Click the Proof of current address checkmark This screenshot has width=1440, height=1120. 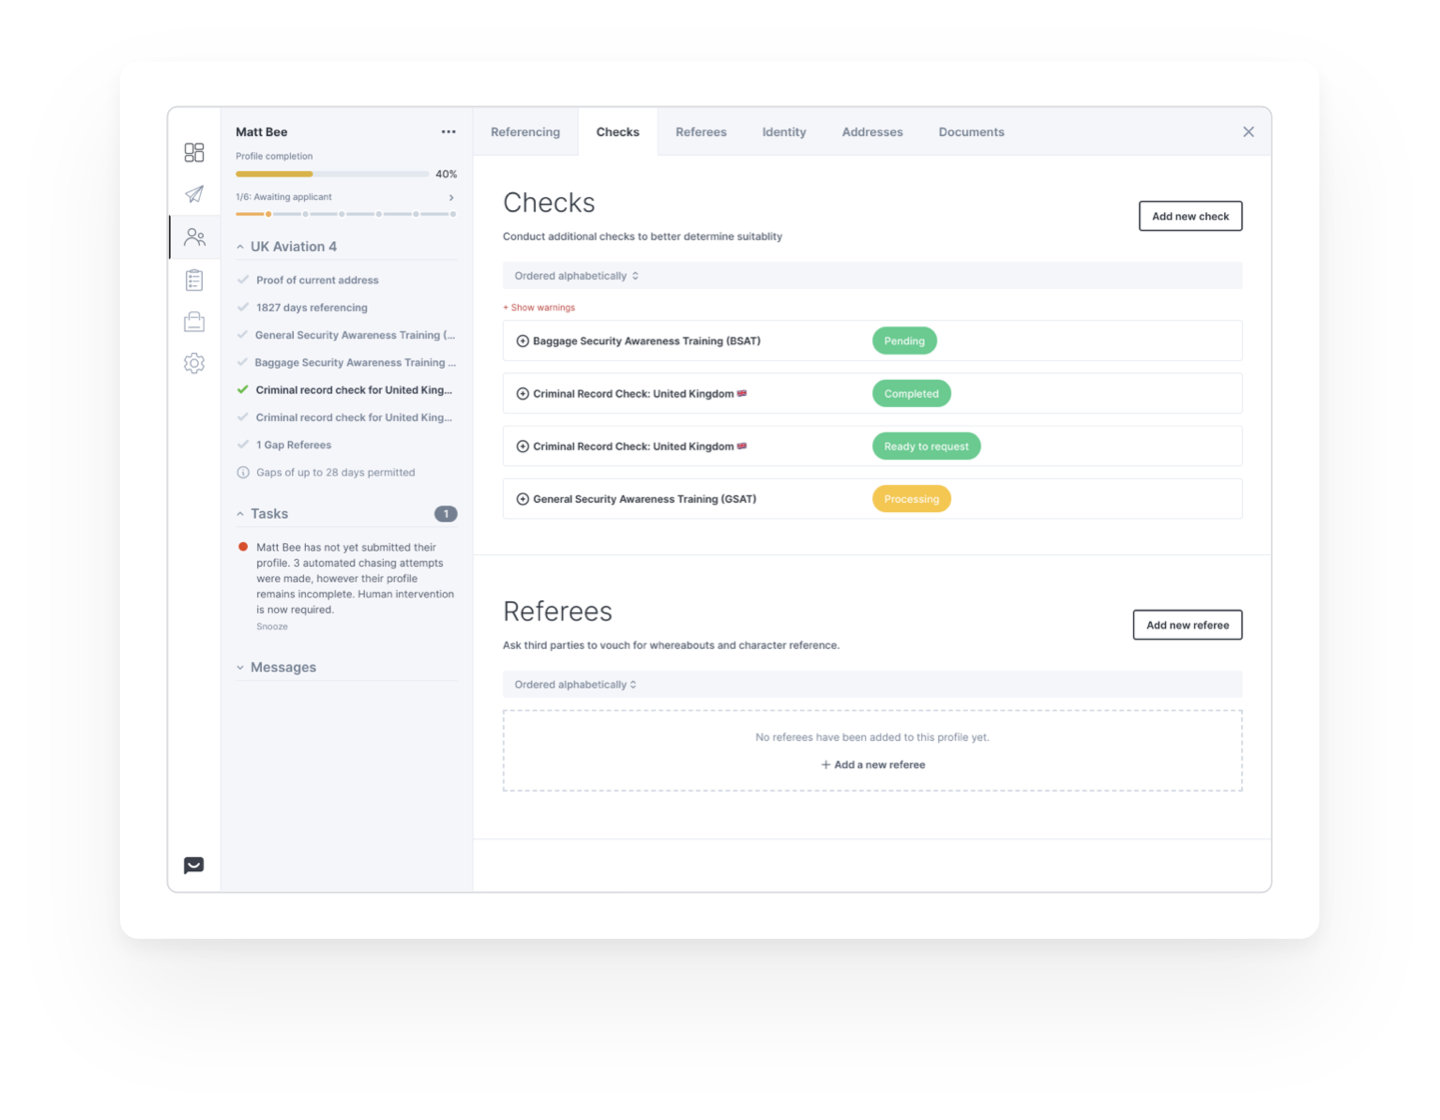243,280
